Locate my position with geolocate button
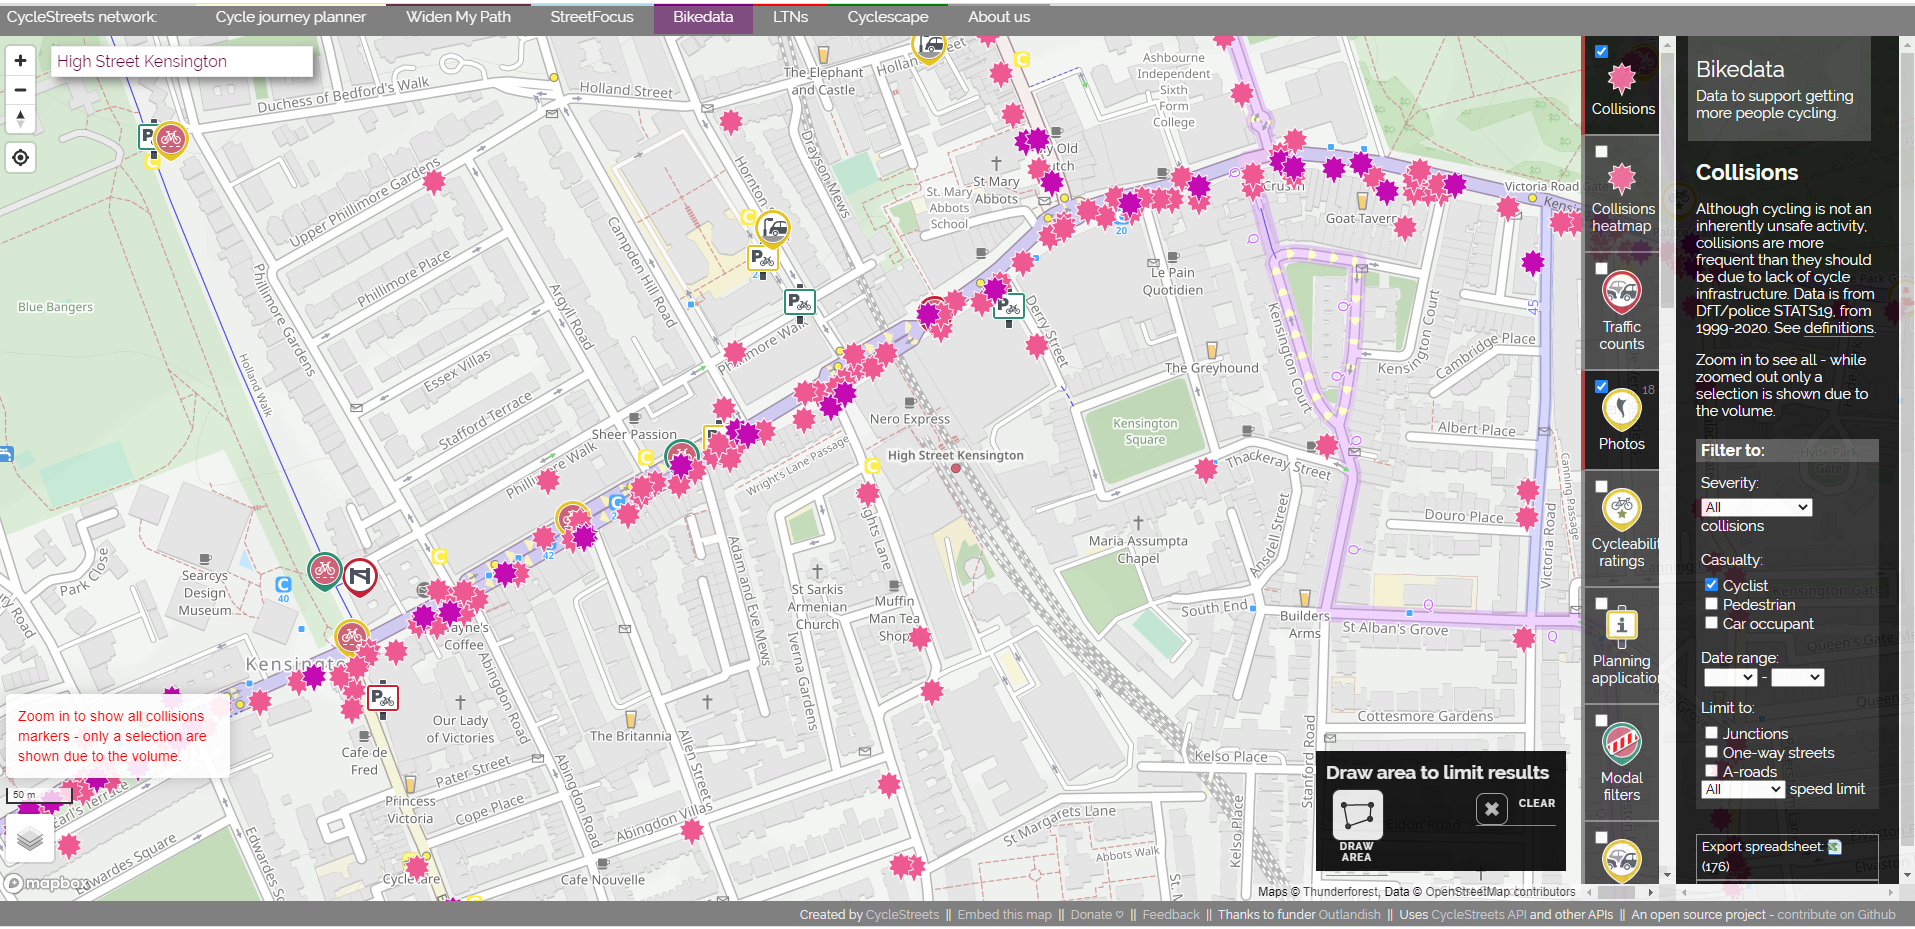Viewport: 1915px width, 929px height. (x=20, y=158)
